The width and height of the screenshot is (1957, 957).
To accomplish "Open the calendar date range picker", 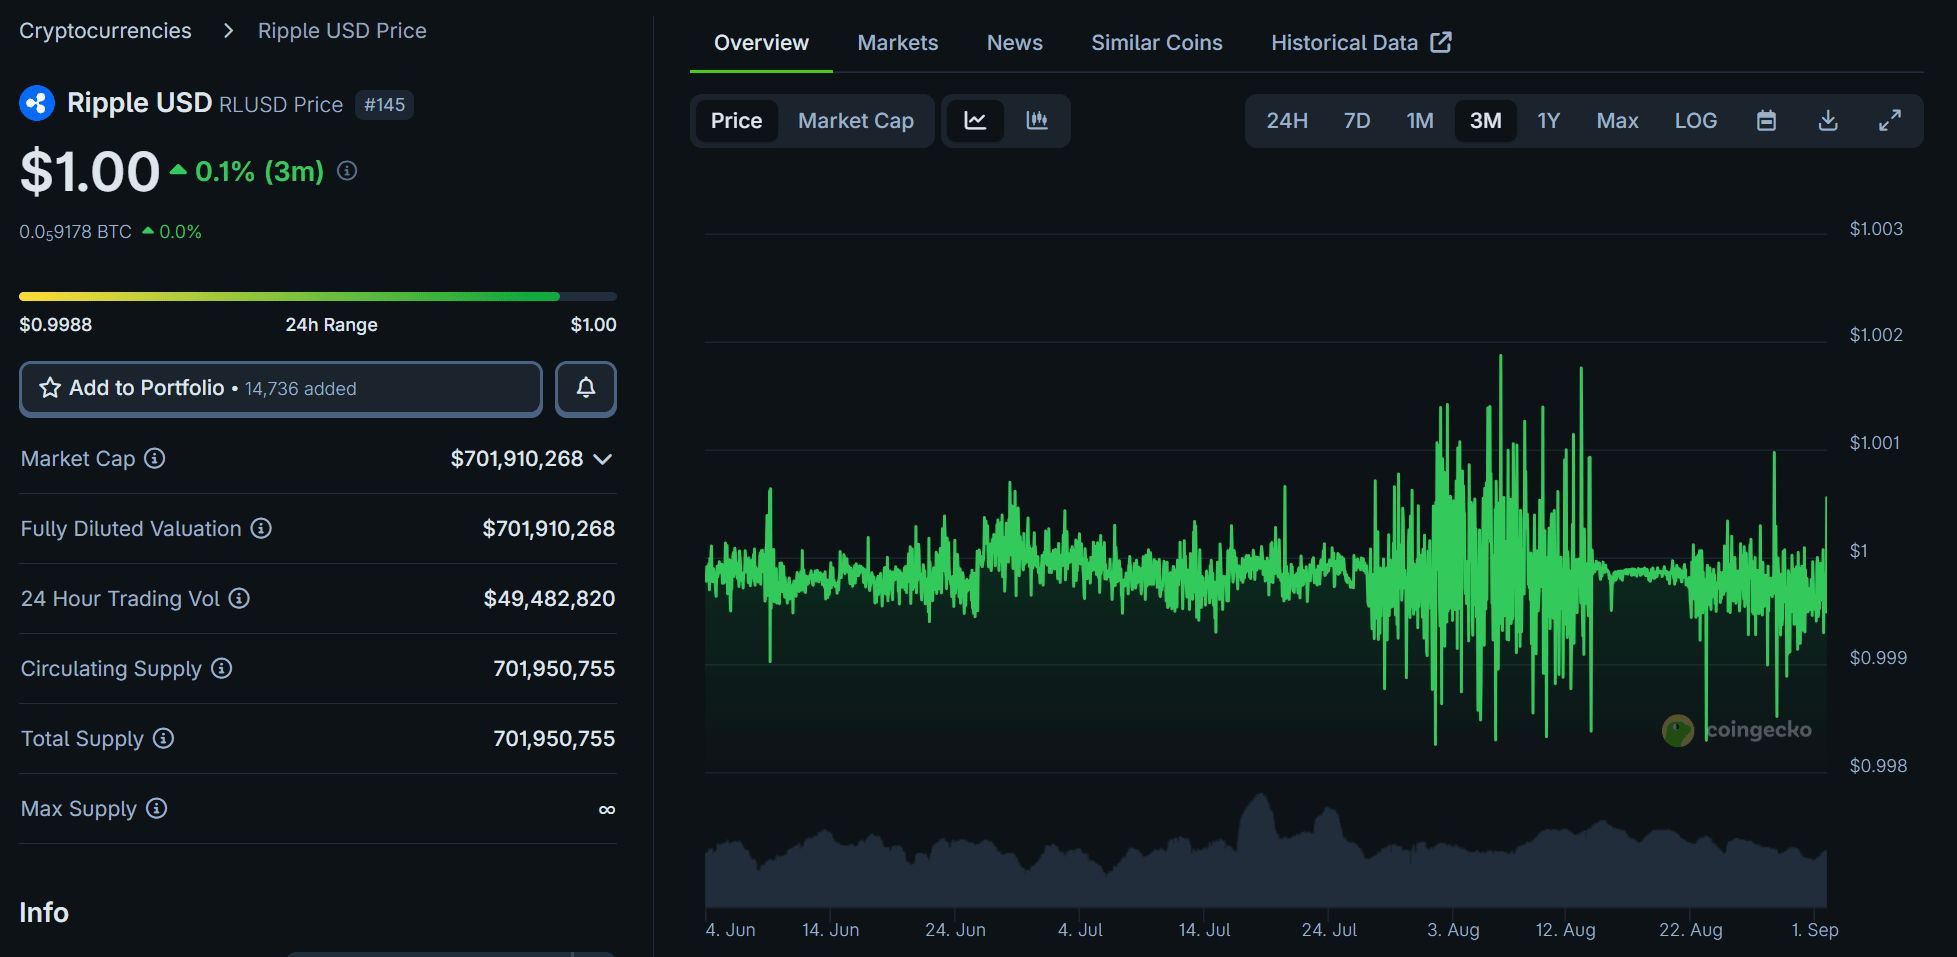I will point(1767,121).
